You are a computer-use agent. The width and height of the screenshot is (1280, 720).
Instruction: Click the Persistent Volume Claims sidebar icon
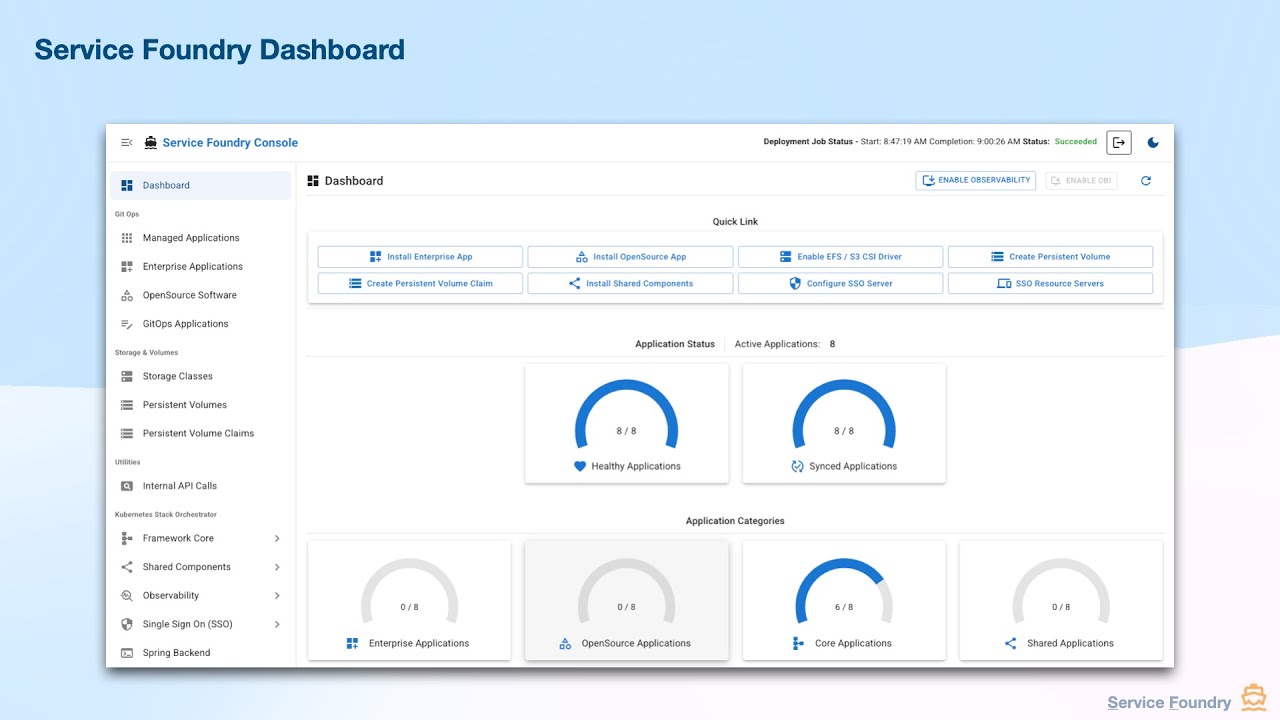point(127,434)
